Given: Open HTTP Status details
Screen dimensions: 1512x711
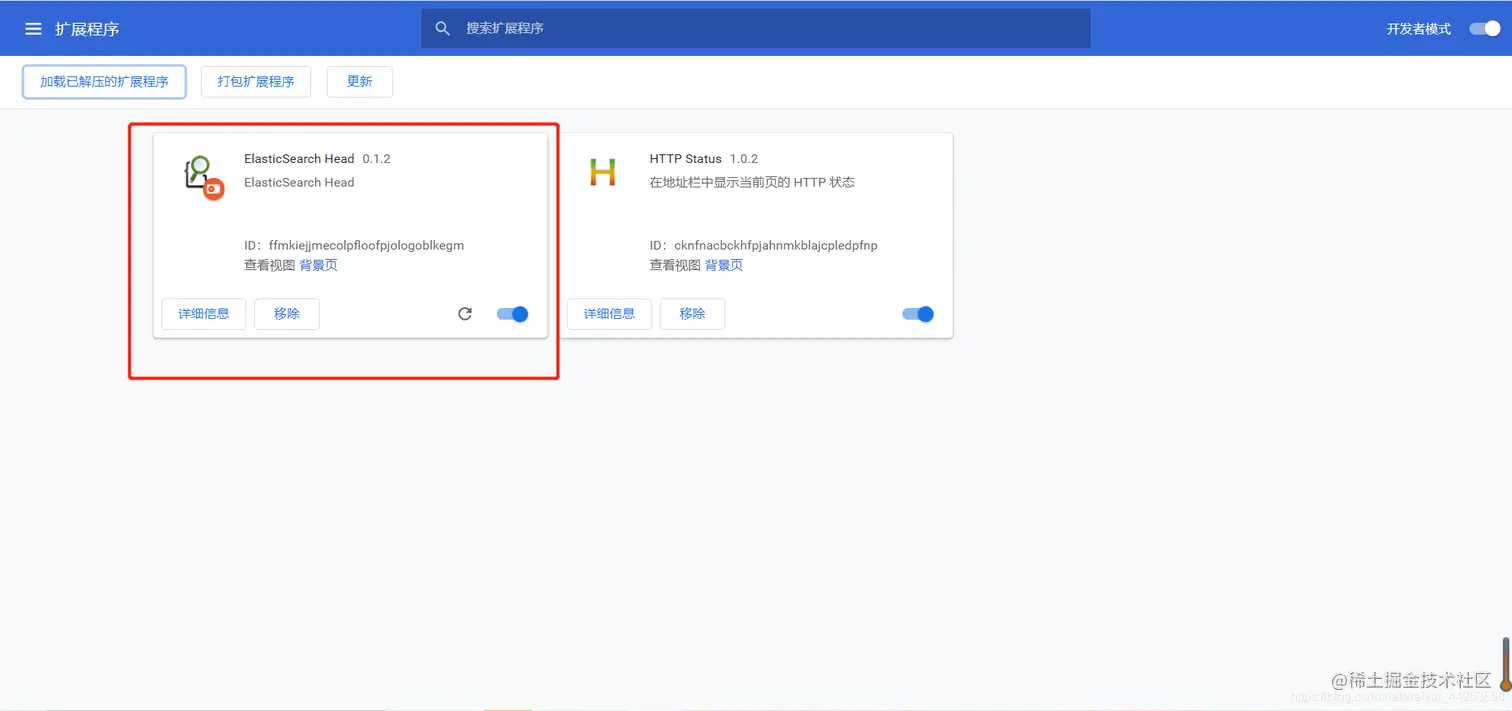Looking at the screenshot, I should pyautogui.click(x=609, y=314).
